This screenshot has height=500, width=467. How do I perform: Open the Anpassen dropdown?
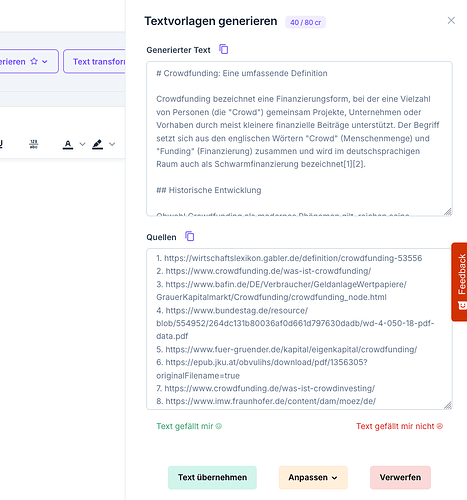coord(313,477)
